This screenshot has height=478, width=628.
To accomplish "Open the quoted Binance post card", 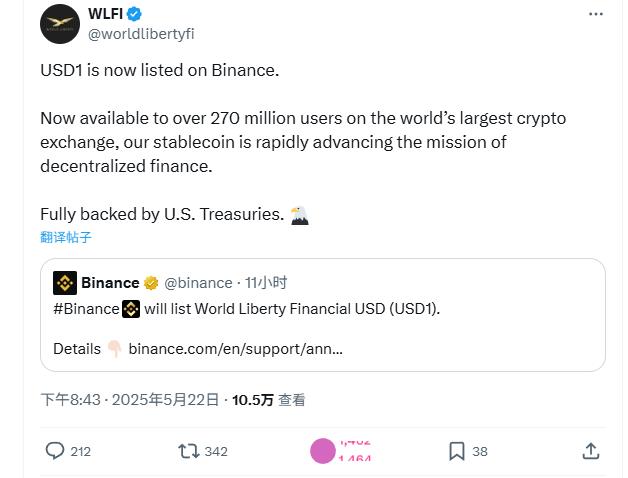I will [x=323, y=315].
